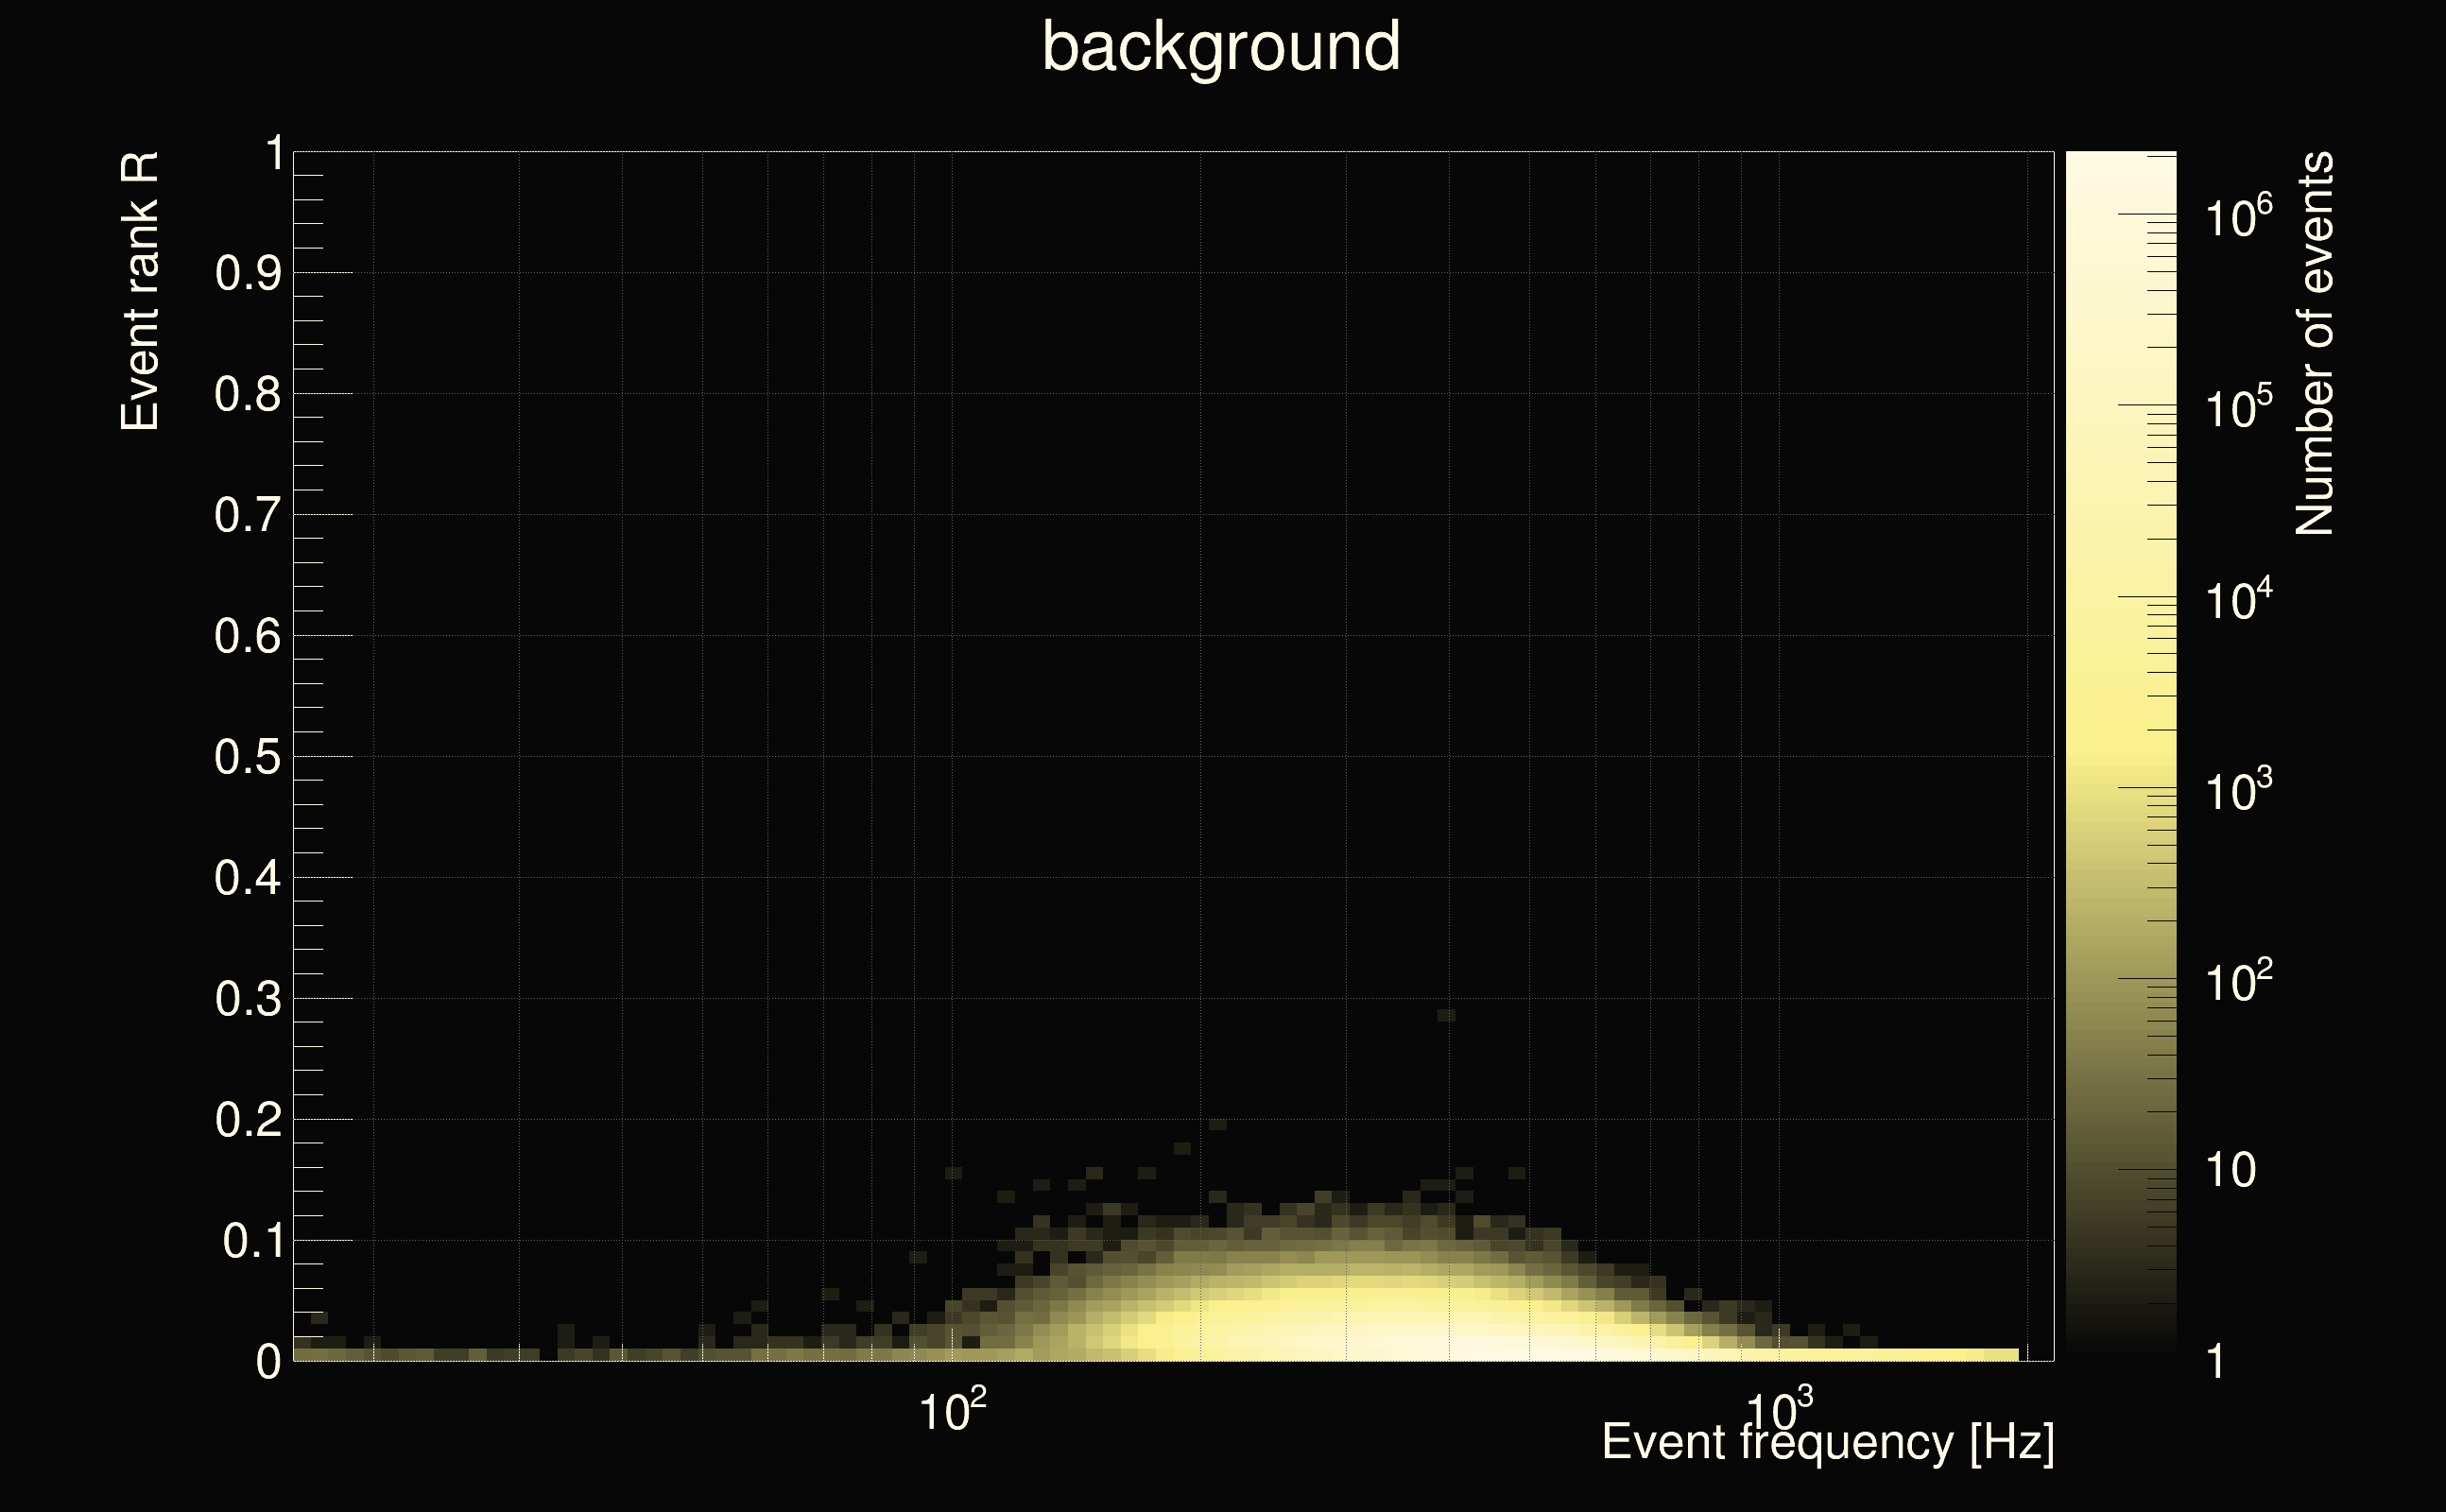Click the 10² colorbar tick label

pyautogui.click(x=2238, y=981)
